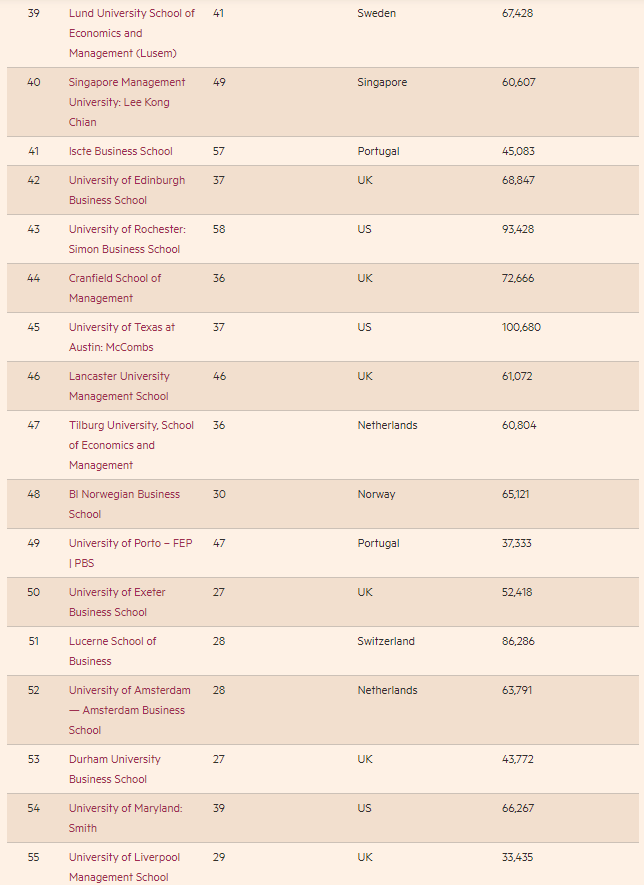Image resolution: width=644 pixels, height=885 pixels.
Task: Open the Cranfield School of Management link
Action: pyautogui.click(x=114, y=288)
